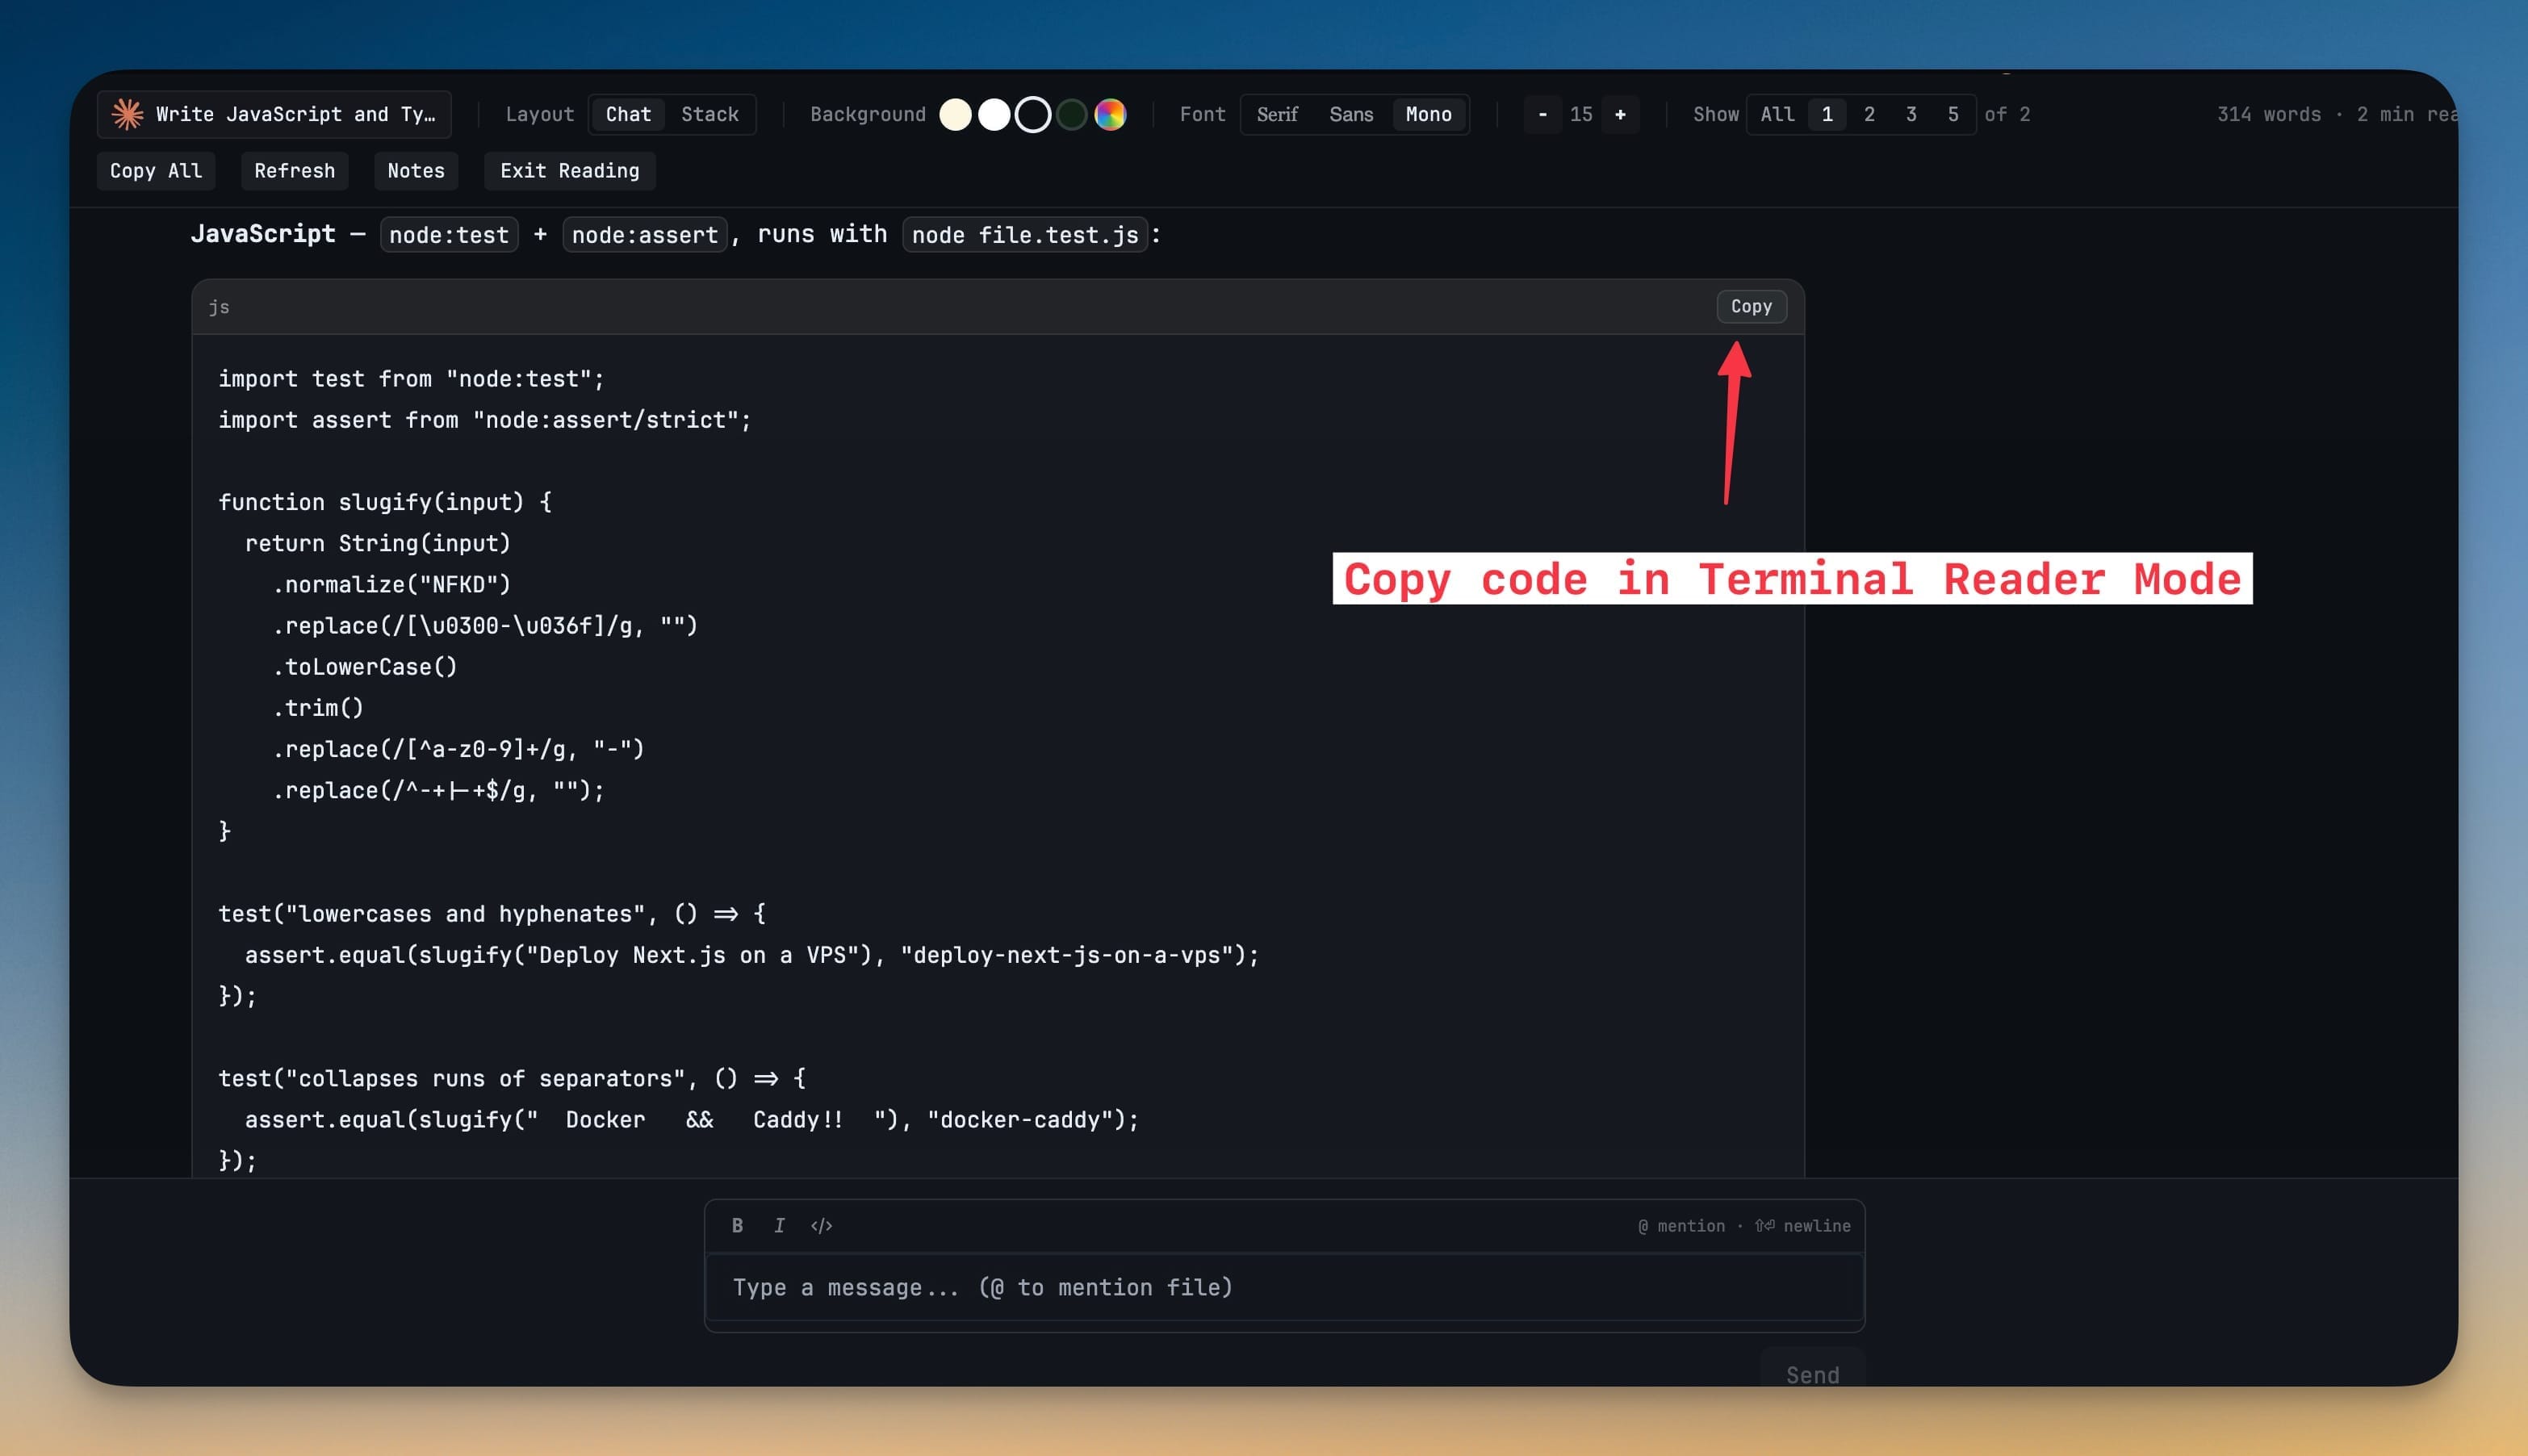Image resolution: width=2528 pixels, height=1456 pixels.
Task: Open the rainbow custom color picker
Action: [x=1110, y=114]
